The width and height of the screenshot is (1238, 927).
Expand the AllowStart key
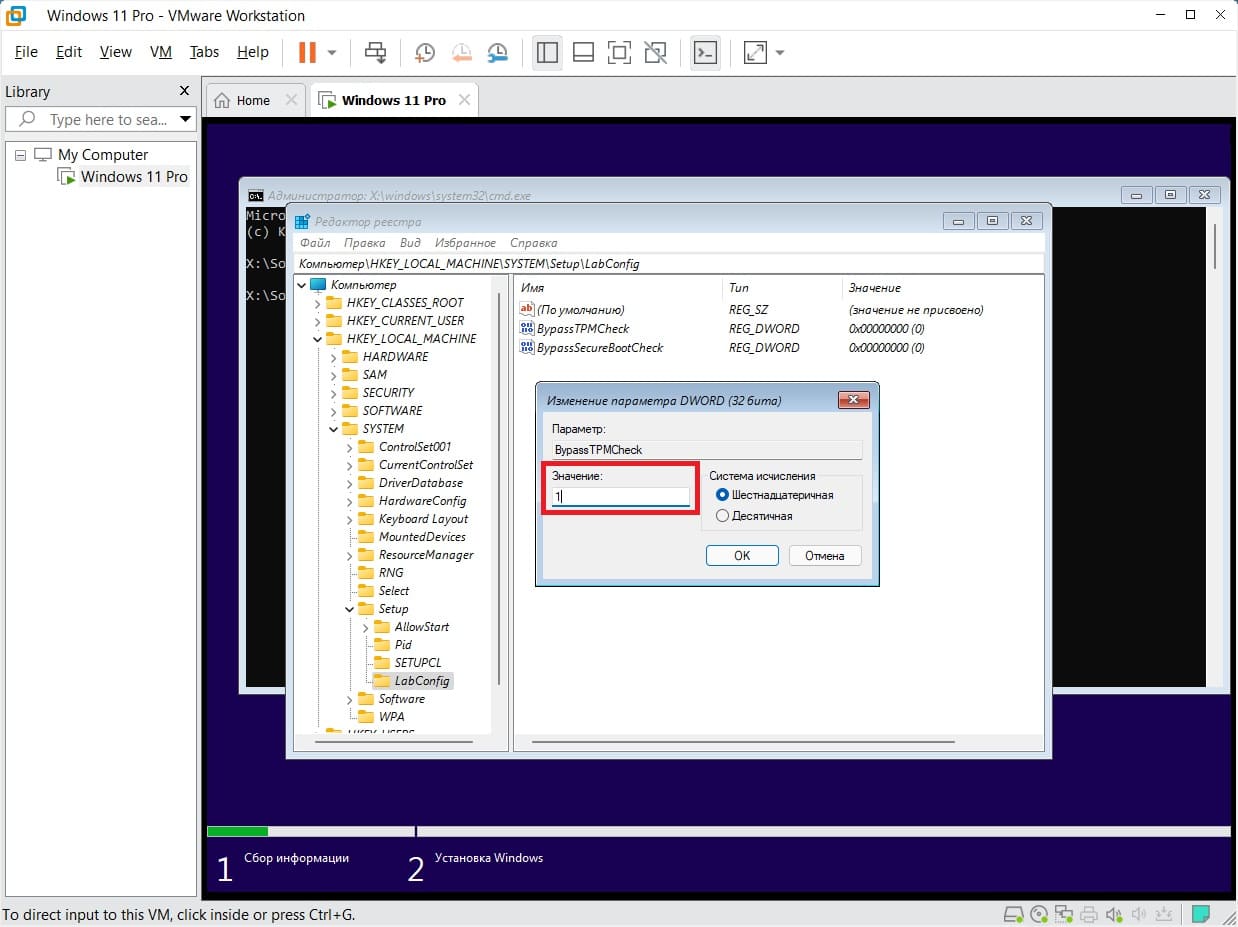click(366, 627)
